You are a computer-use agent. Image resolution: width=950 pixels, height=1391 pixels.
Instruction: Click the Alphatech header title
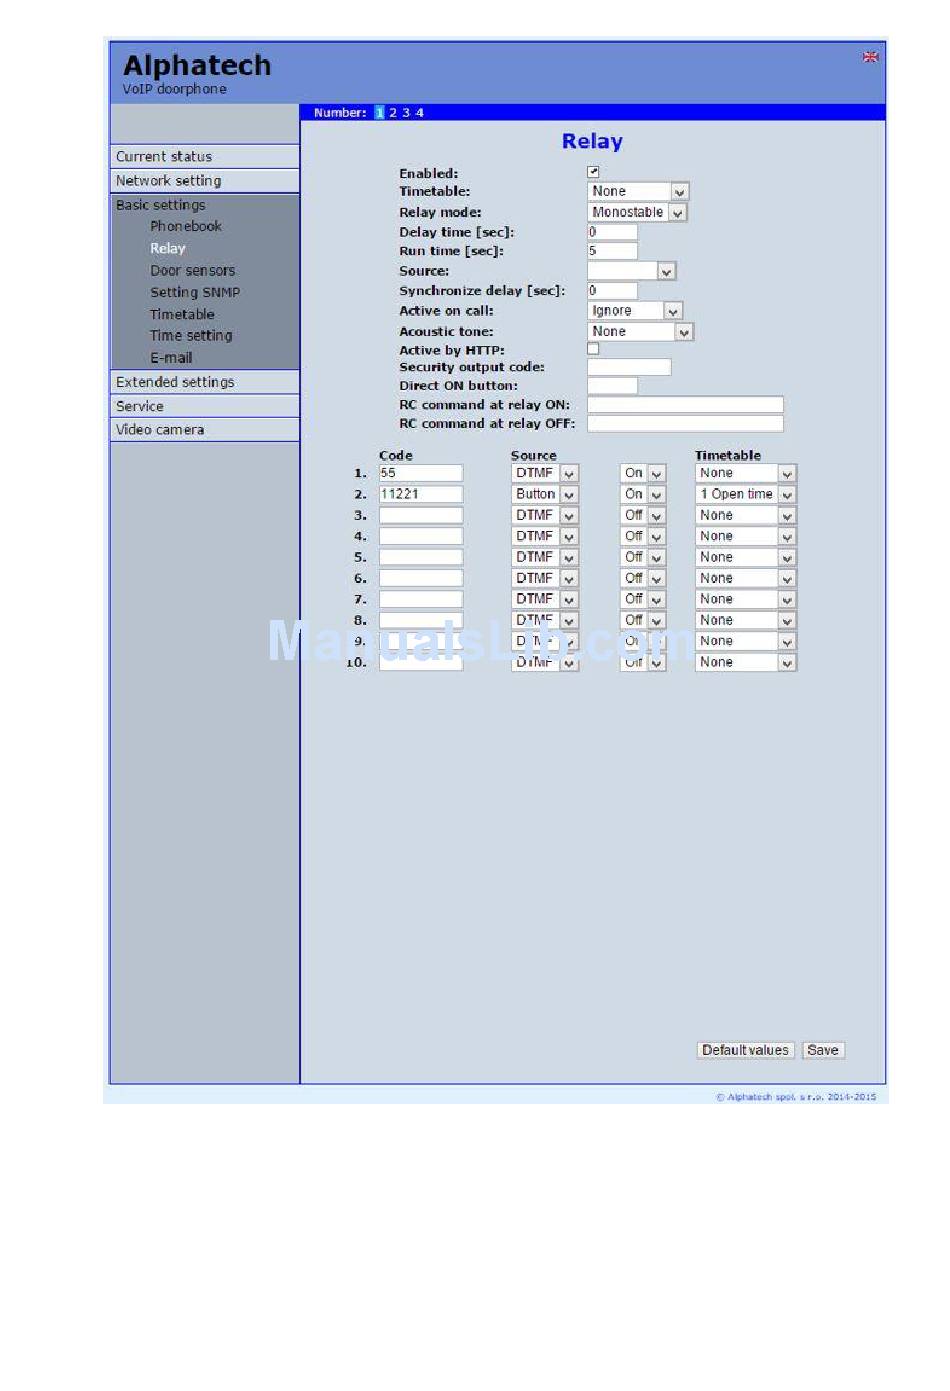tap(197, 65)
